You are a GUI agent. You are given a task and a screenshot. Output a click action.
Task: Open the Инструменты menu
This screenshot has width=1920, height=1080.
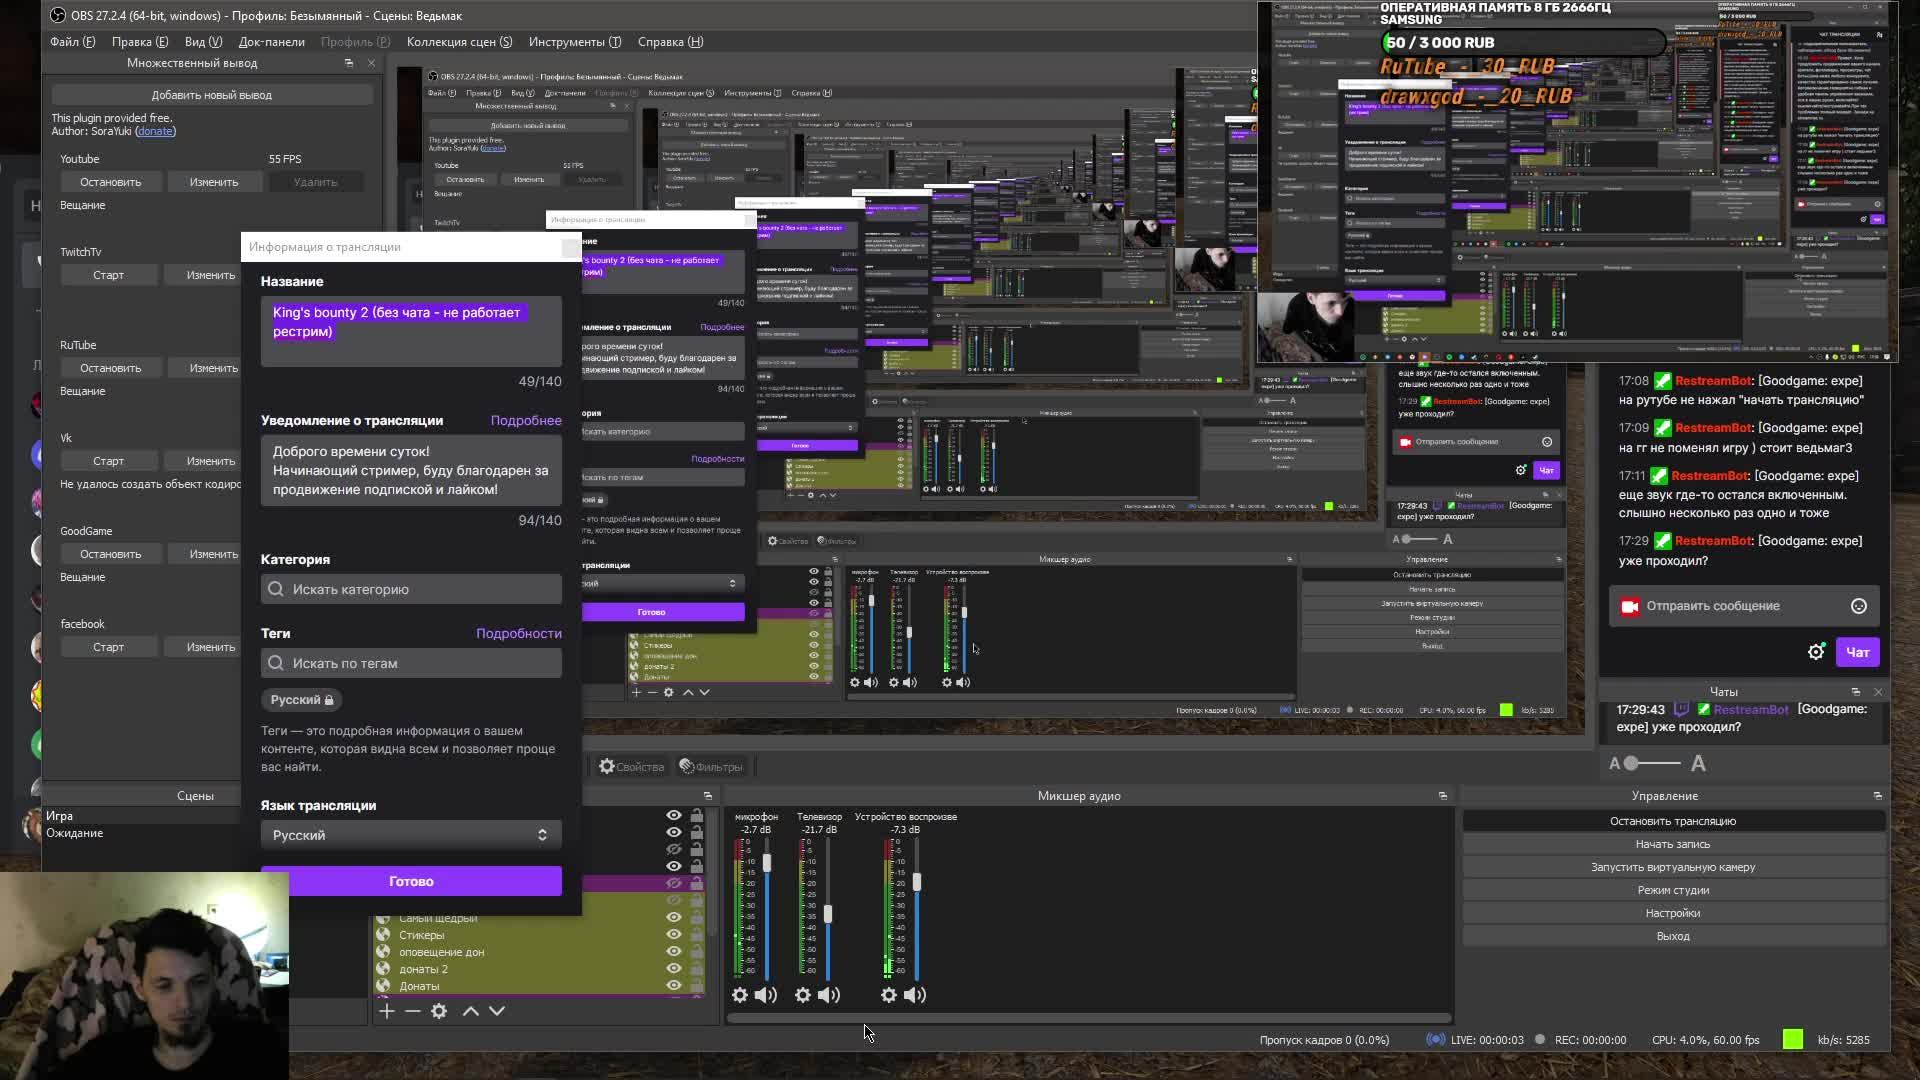(x=575, y=42)
